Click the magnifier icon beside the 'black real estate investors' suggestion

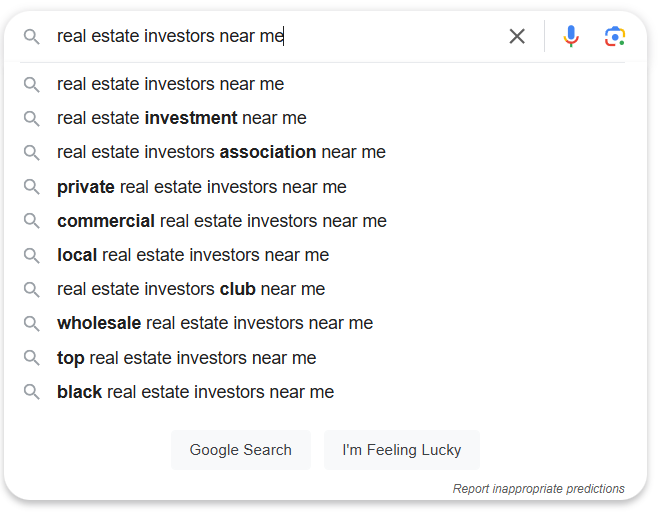(x=31, y=392)
